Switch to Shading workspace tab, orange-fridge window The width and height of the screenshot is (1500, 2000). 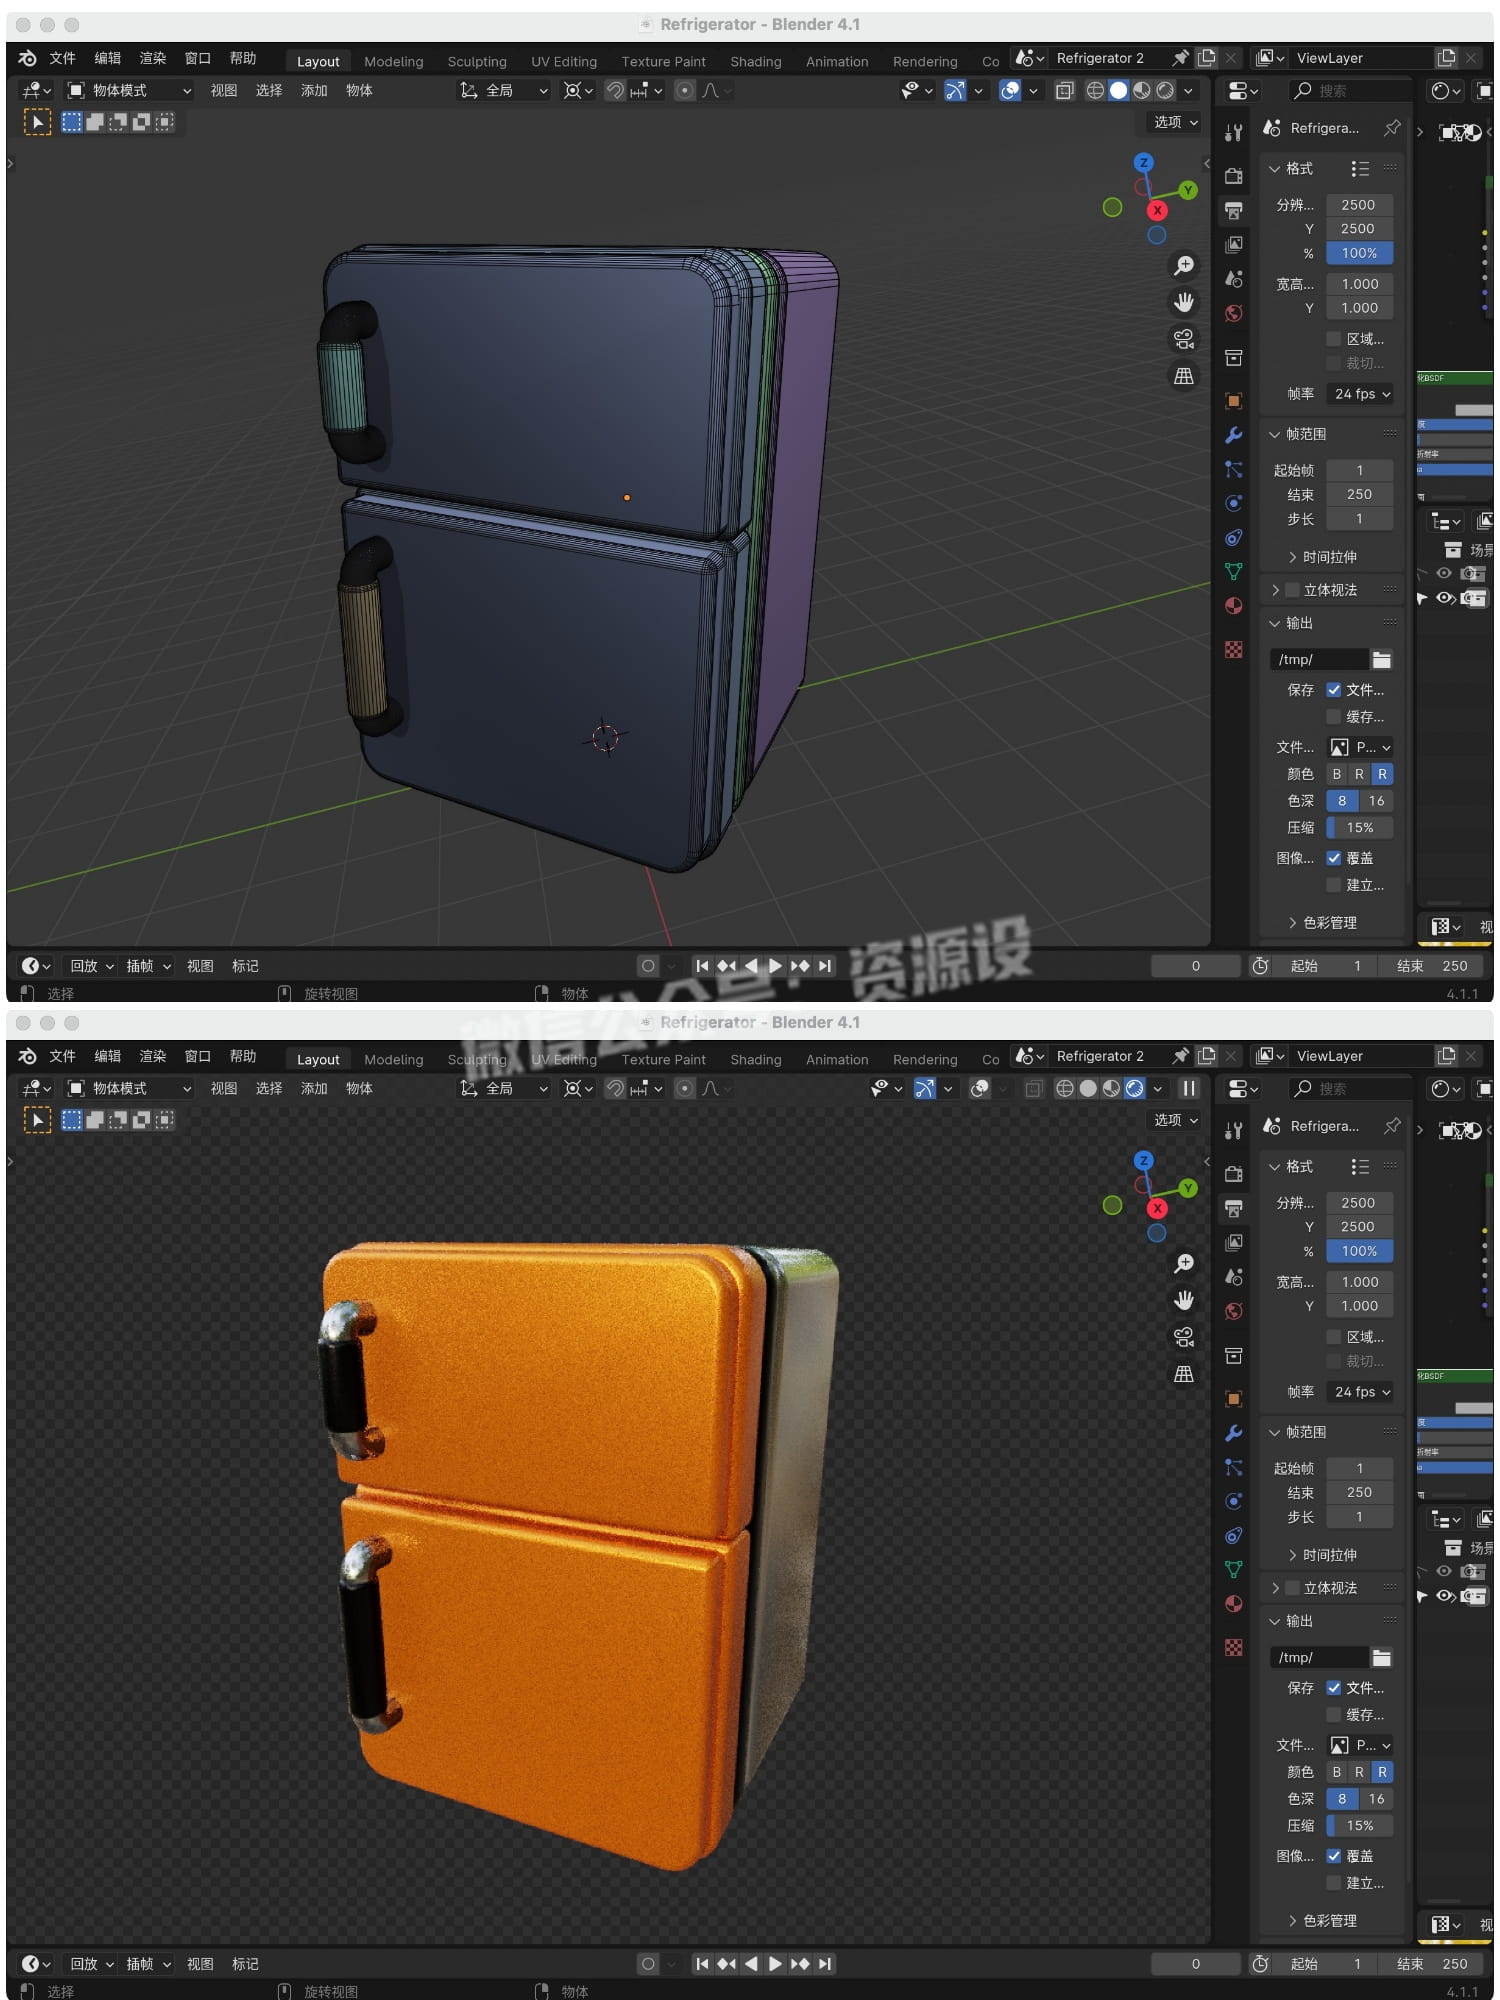point(756,1059)
